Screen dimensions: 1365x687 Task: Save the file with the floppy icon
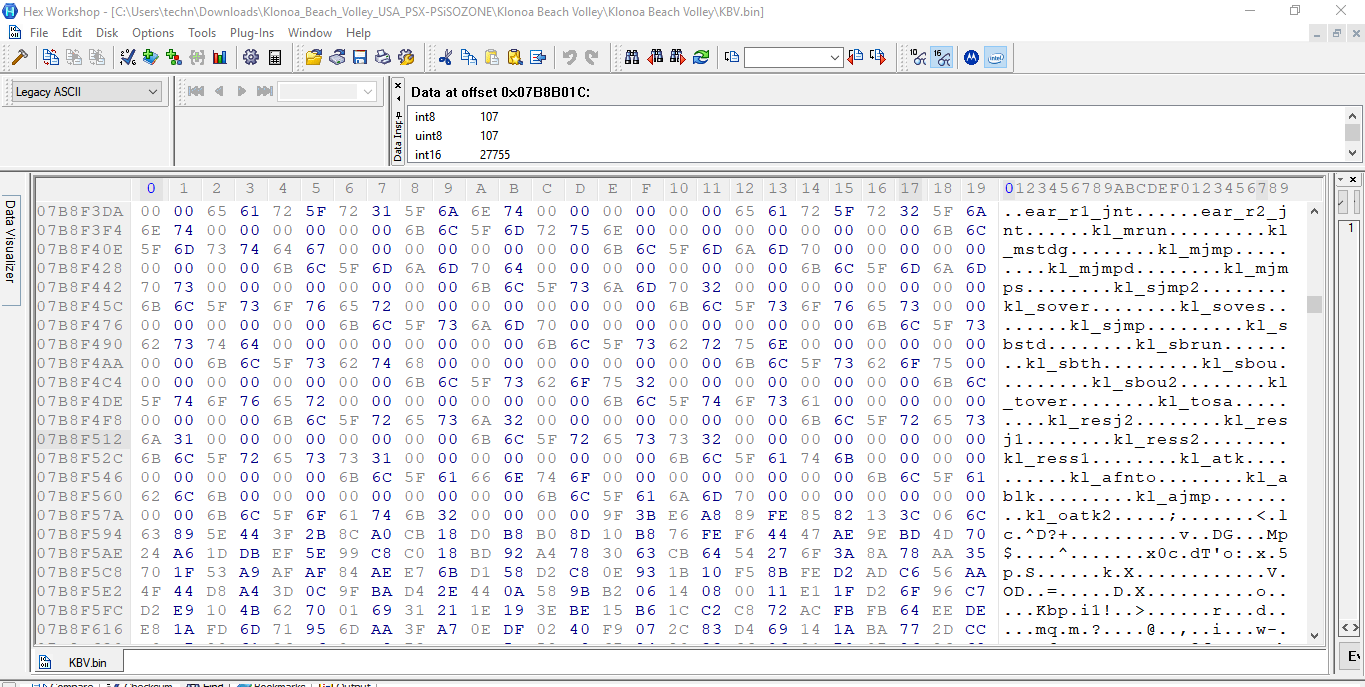pyautogui.click(x=360, y=57)
